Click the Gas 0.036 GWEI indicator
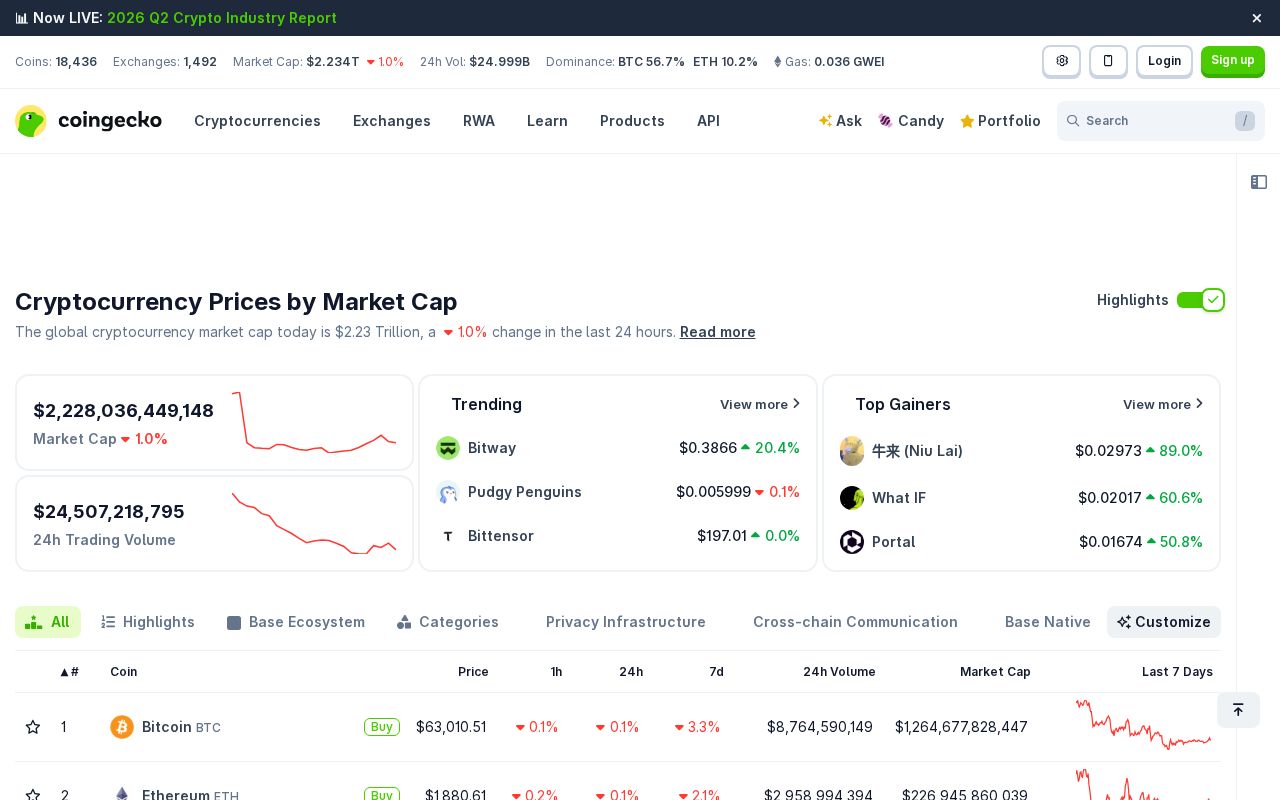 coord(829,62)
